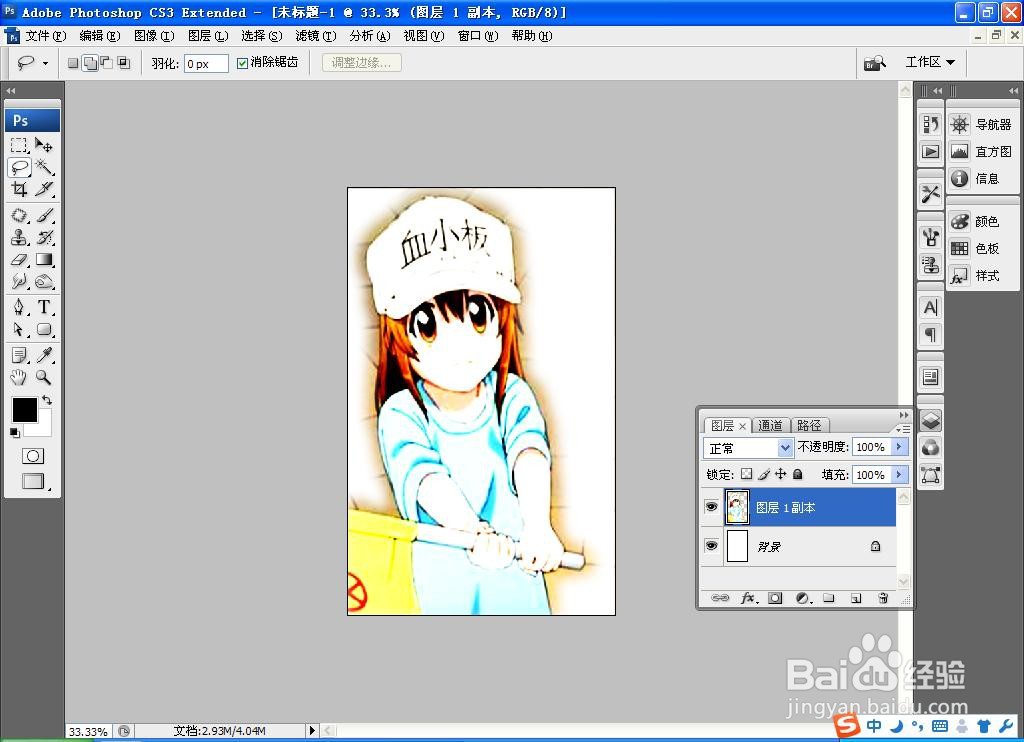Toggle lock transparent pixels

click(746, 474)
